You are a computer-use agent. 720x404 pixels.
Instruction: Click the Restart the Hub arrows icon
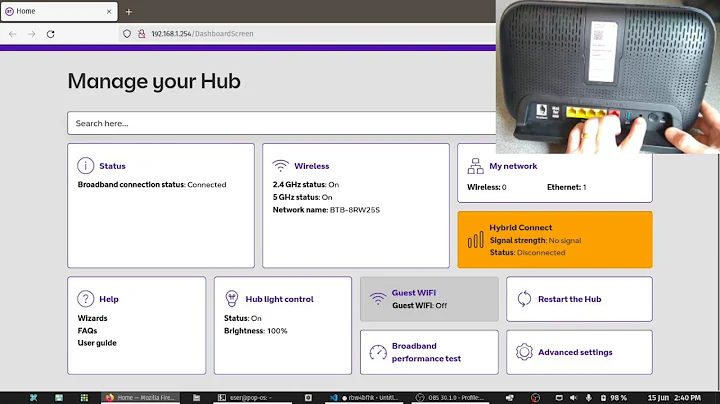pyautogui.click(x=524, y=299)
